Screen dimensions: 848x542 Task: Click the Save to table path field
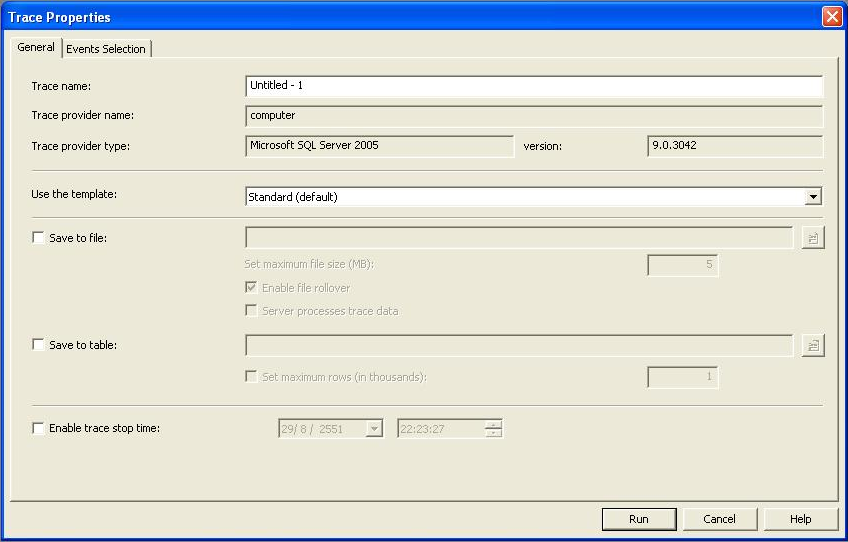click(x=519, y=345)
